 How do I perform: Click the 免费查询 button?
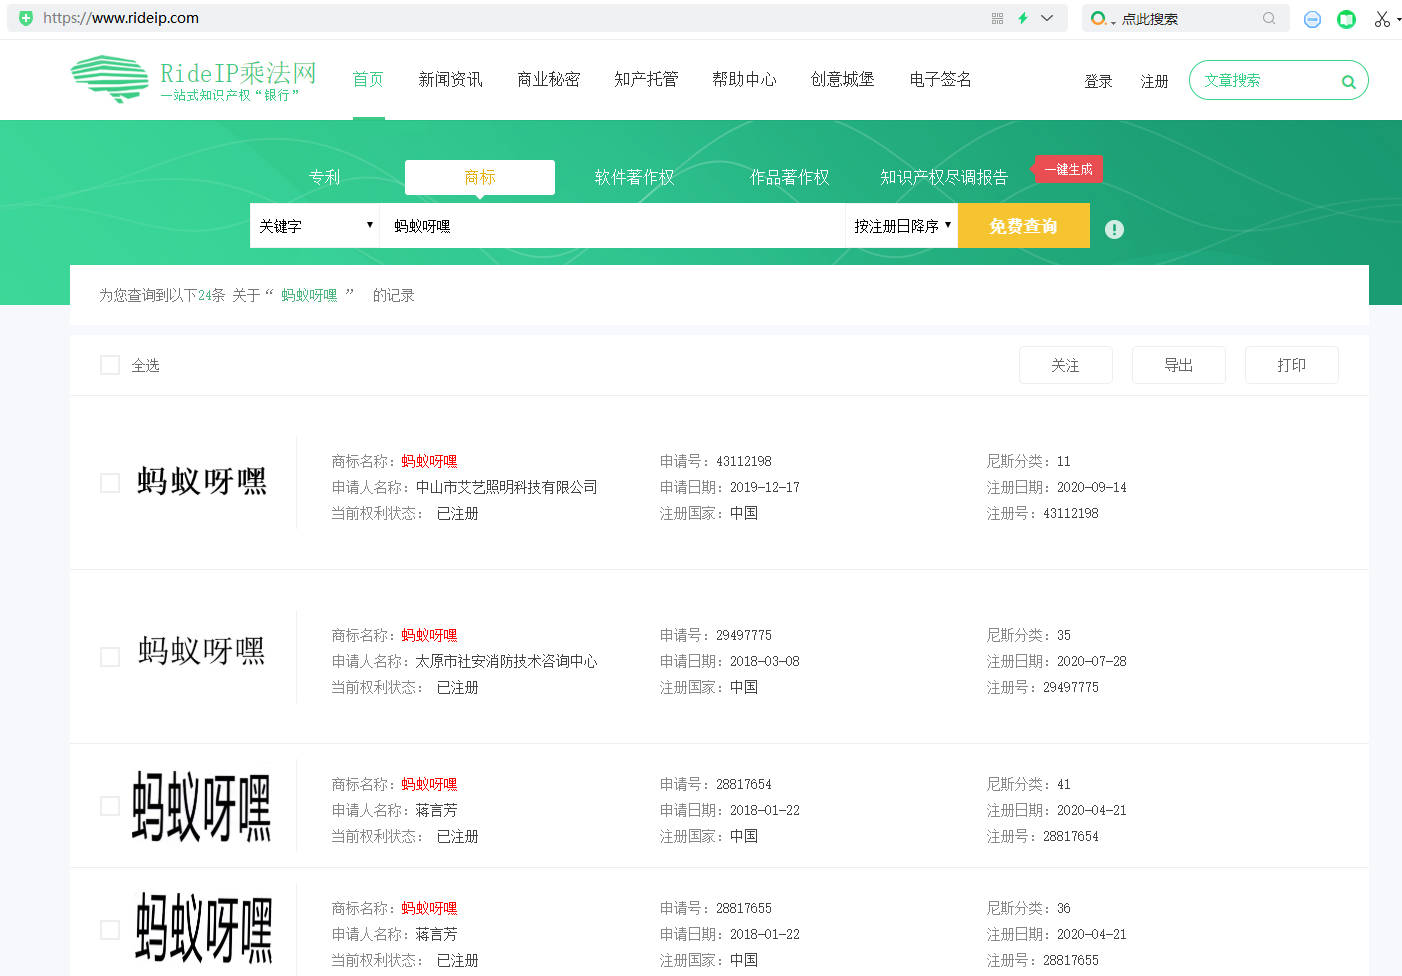(x=1023, y=226)
